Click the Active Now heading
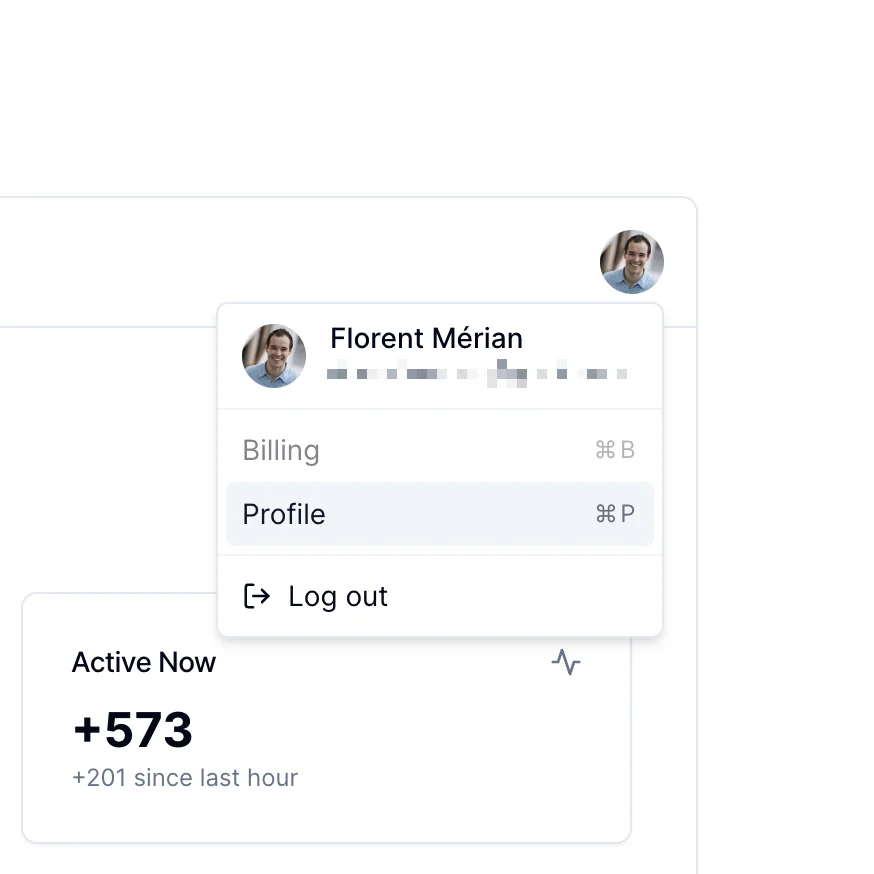This screenshot has height=874, width=874. (143, 662)
